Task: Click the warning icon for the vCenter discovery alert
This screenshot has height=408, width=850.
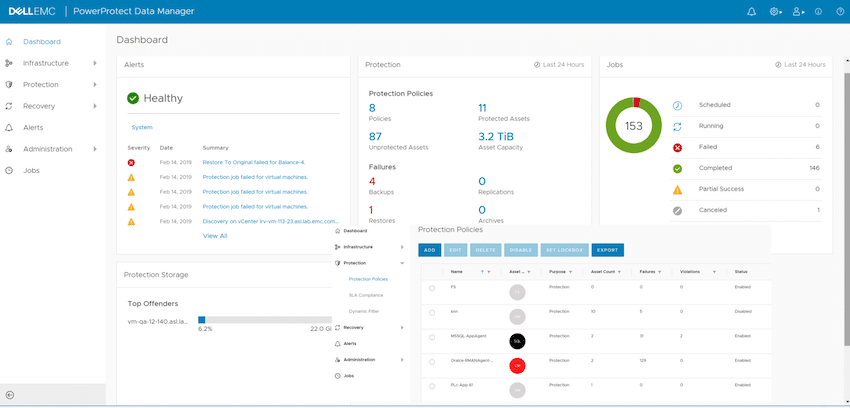Action: pyautogui.click(x=131, y=222)
